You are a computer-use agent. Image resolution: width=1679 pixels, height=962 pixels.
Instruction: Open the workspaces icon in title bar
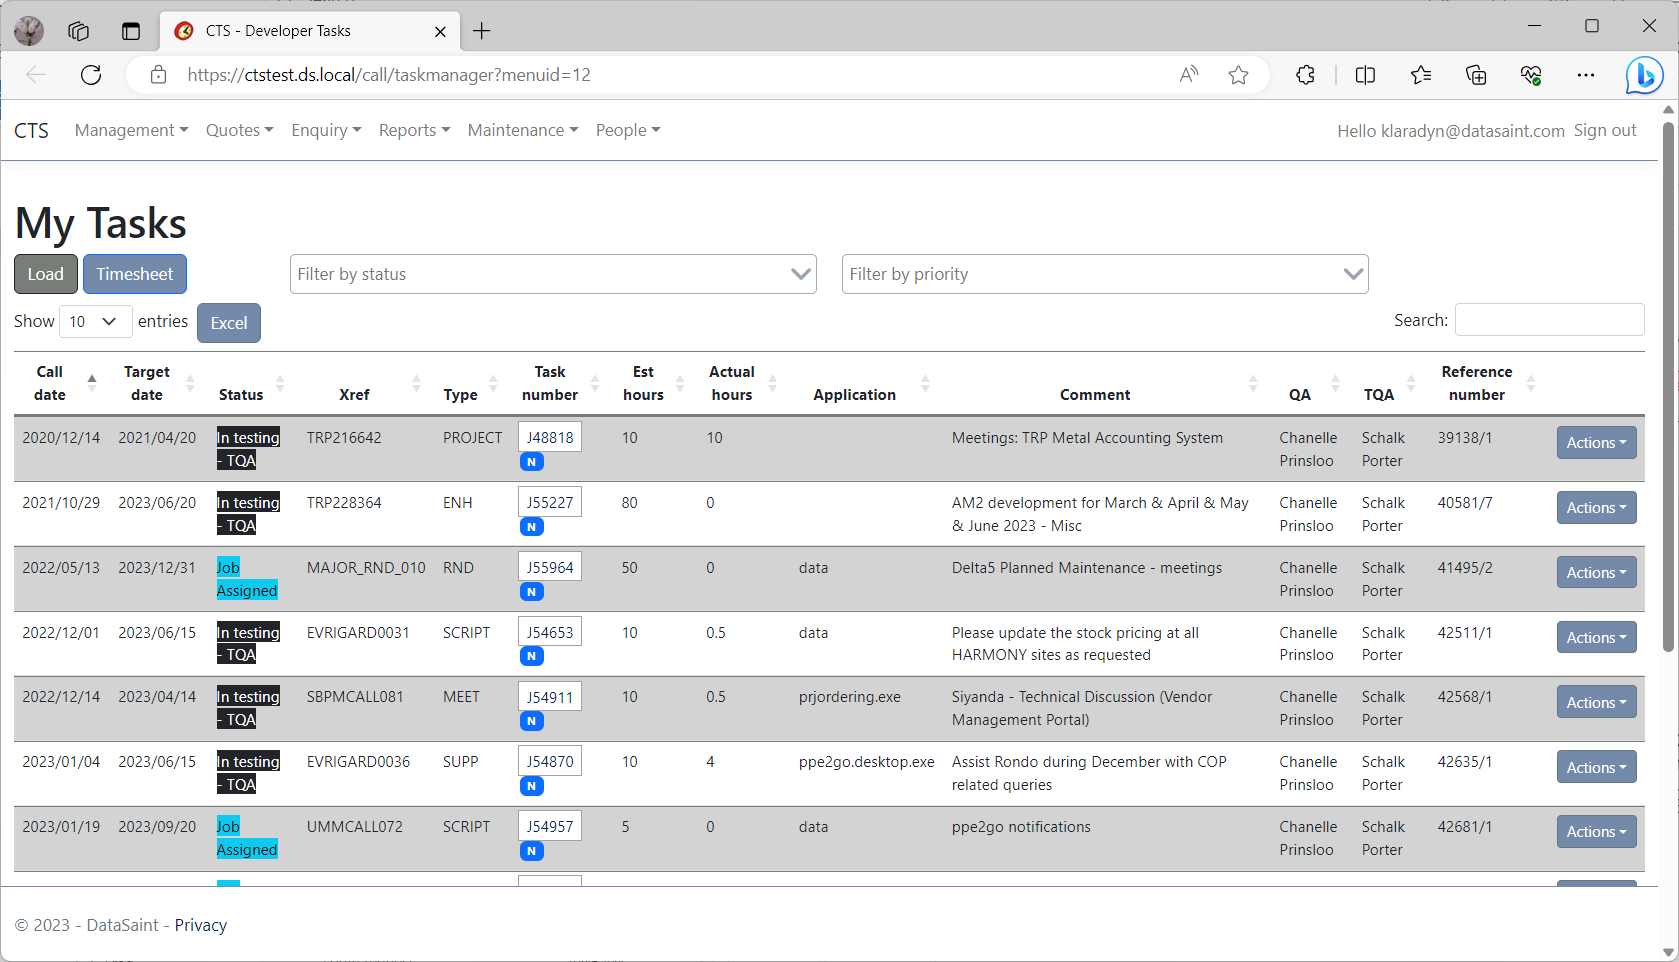coord(79,31)
